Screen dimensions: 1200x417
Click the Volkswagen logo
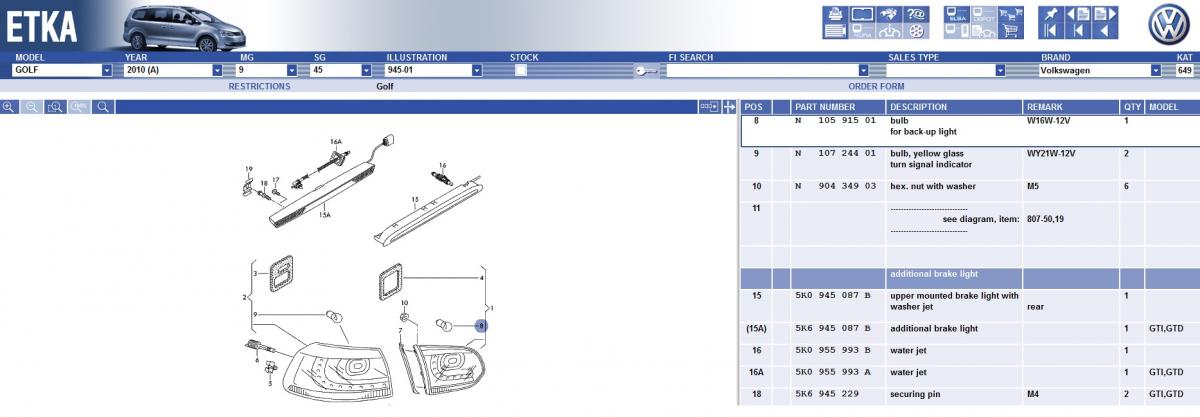tap(1168, 22)
